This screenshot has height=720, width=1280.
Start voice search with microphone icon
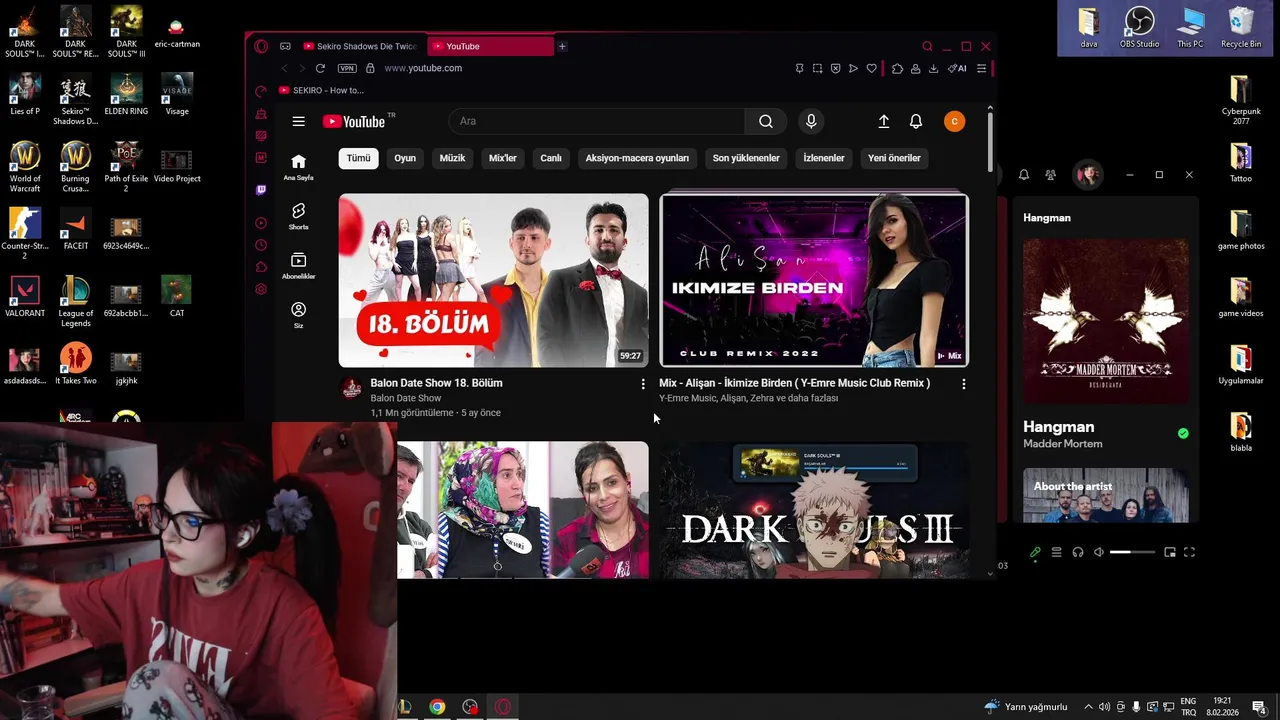tap(811, 121)
